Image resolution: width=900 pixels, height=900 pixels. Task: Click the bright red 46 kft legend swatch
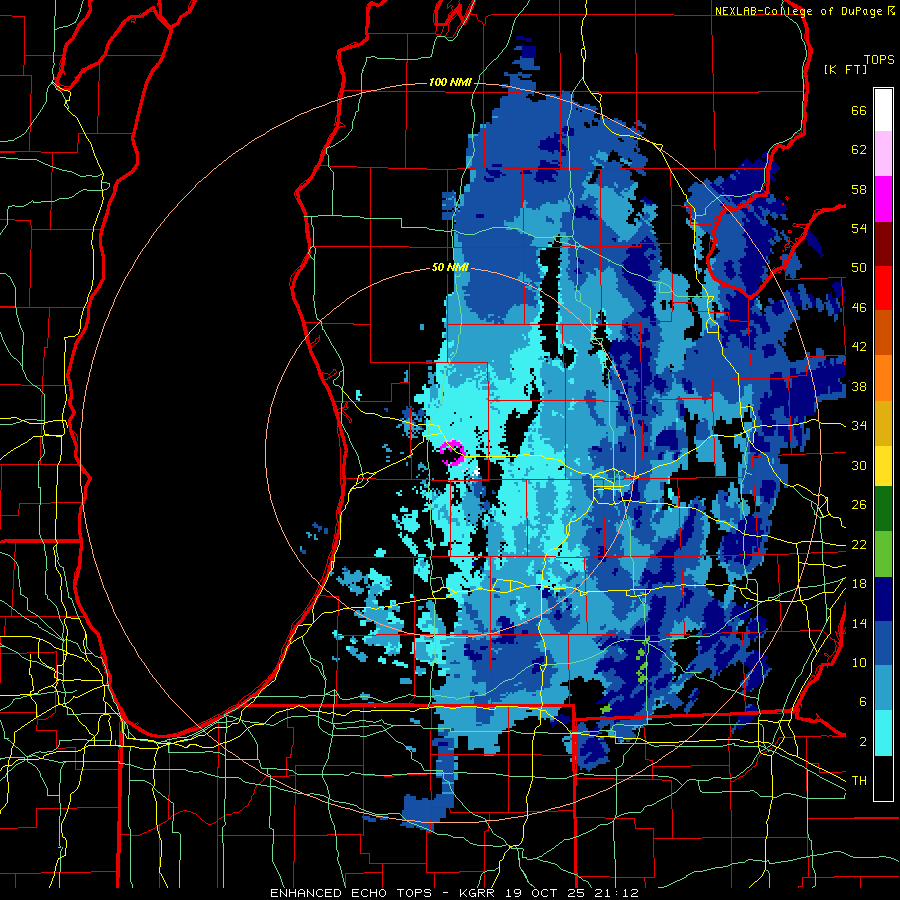[x=883, y=288]
